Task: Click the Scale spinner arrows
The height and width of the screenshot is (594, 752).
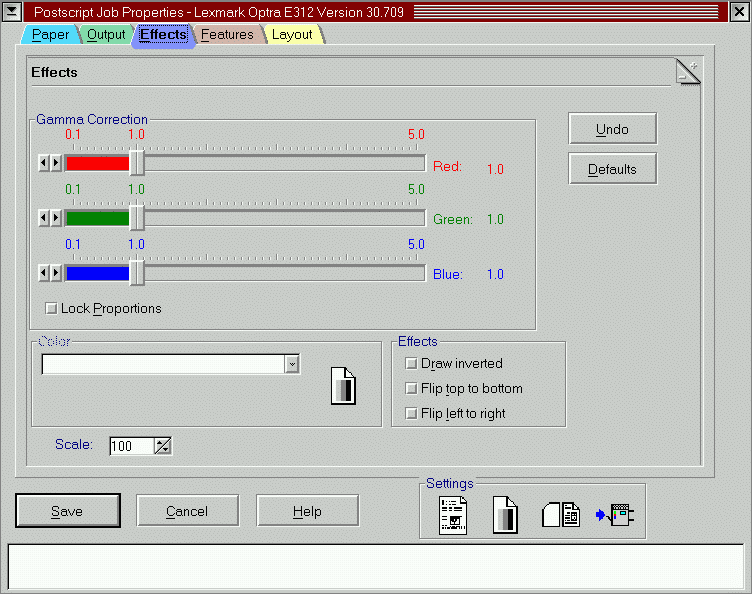Action: coord(163,446)
